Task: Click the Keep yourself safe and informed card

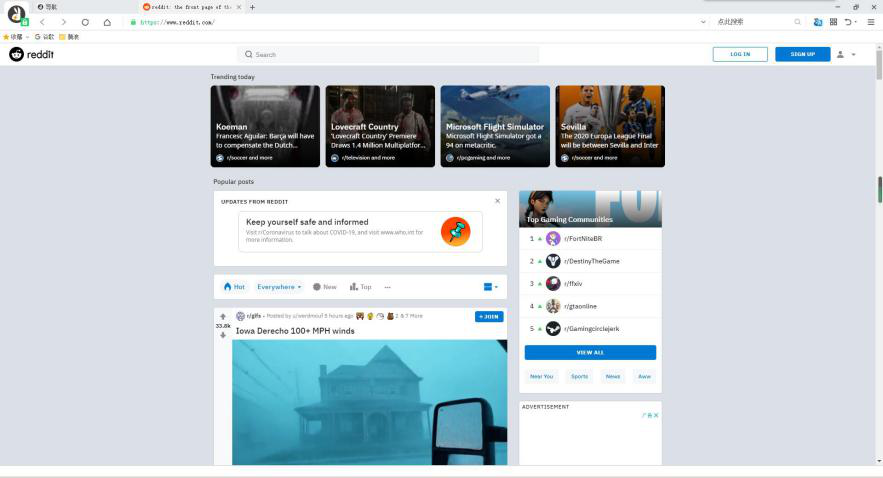Action: (x=360, y=231)
